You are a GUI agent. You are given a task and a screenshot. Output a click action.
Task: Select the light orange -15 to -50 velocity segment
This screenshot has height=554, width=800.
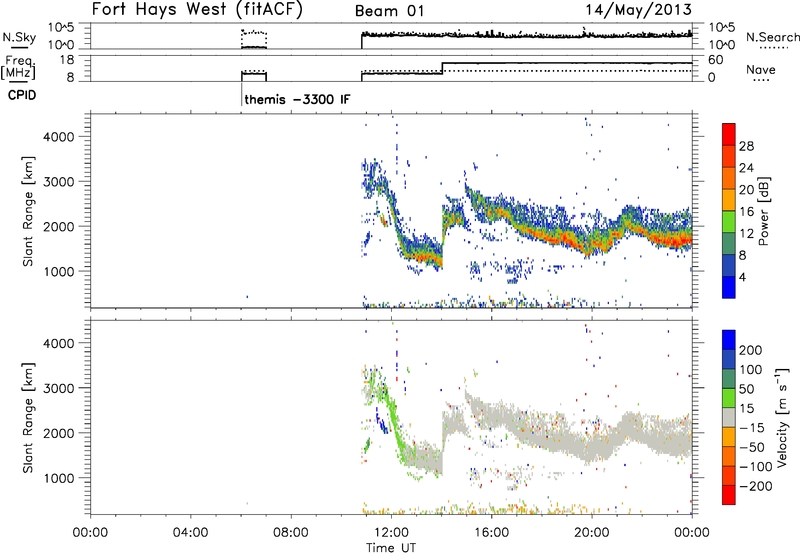(x=729, y=437)
